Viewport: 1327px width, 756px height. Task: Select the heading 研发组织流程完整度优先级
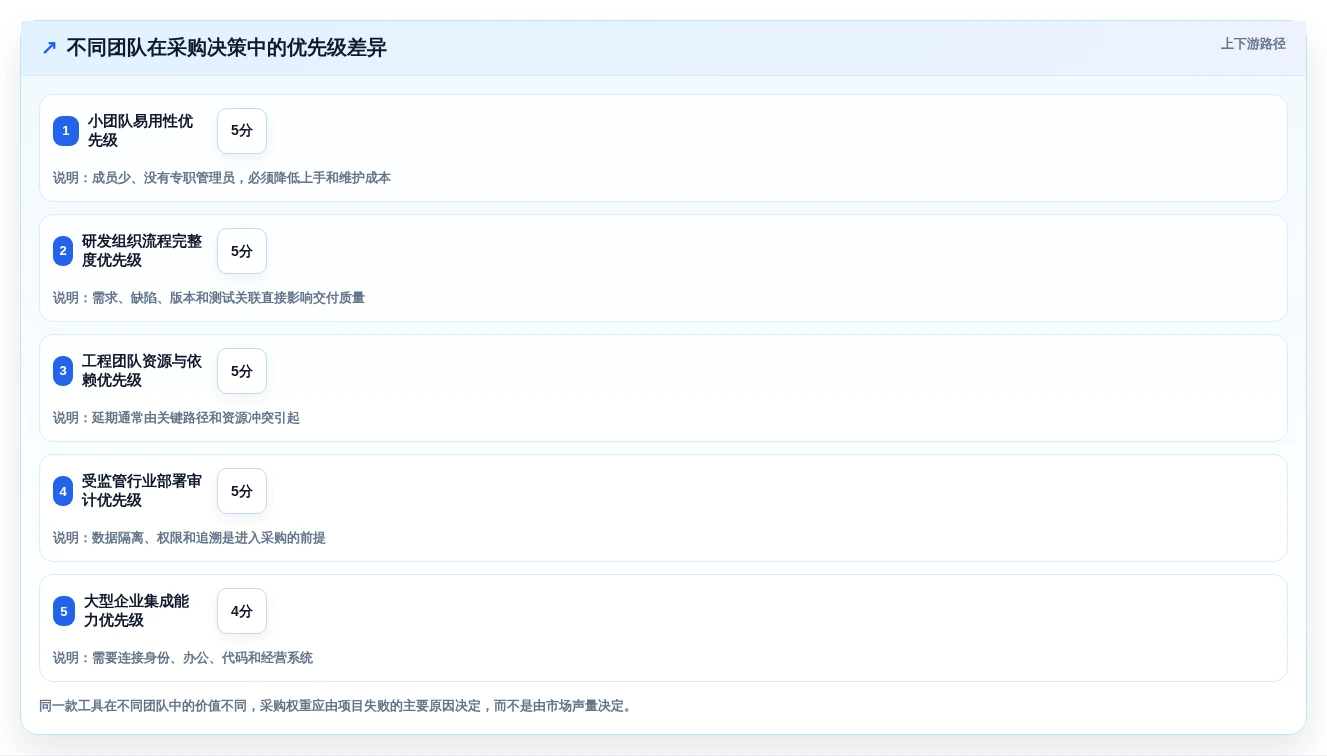142,251
